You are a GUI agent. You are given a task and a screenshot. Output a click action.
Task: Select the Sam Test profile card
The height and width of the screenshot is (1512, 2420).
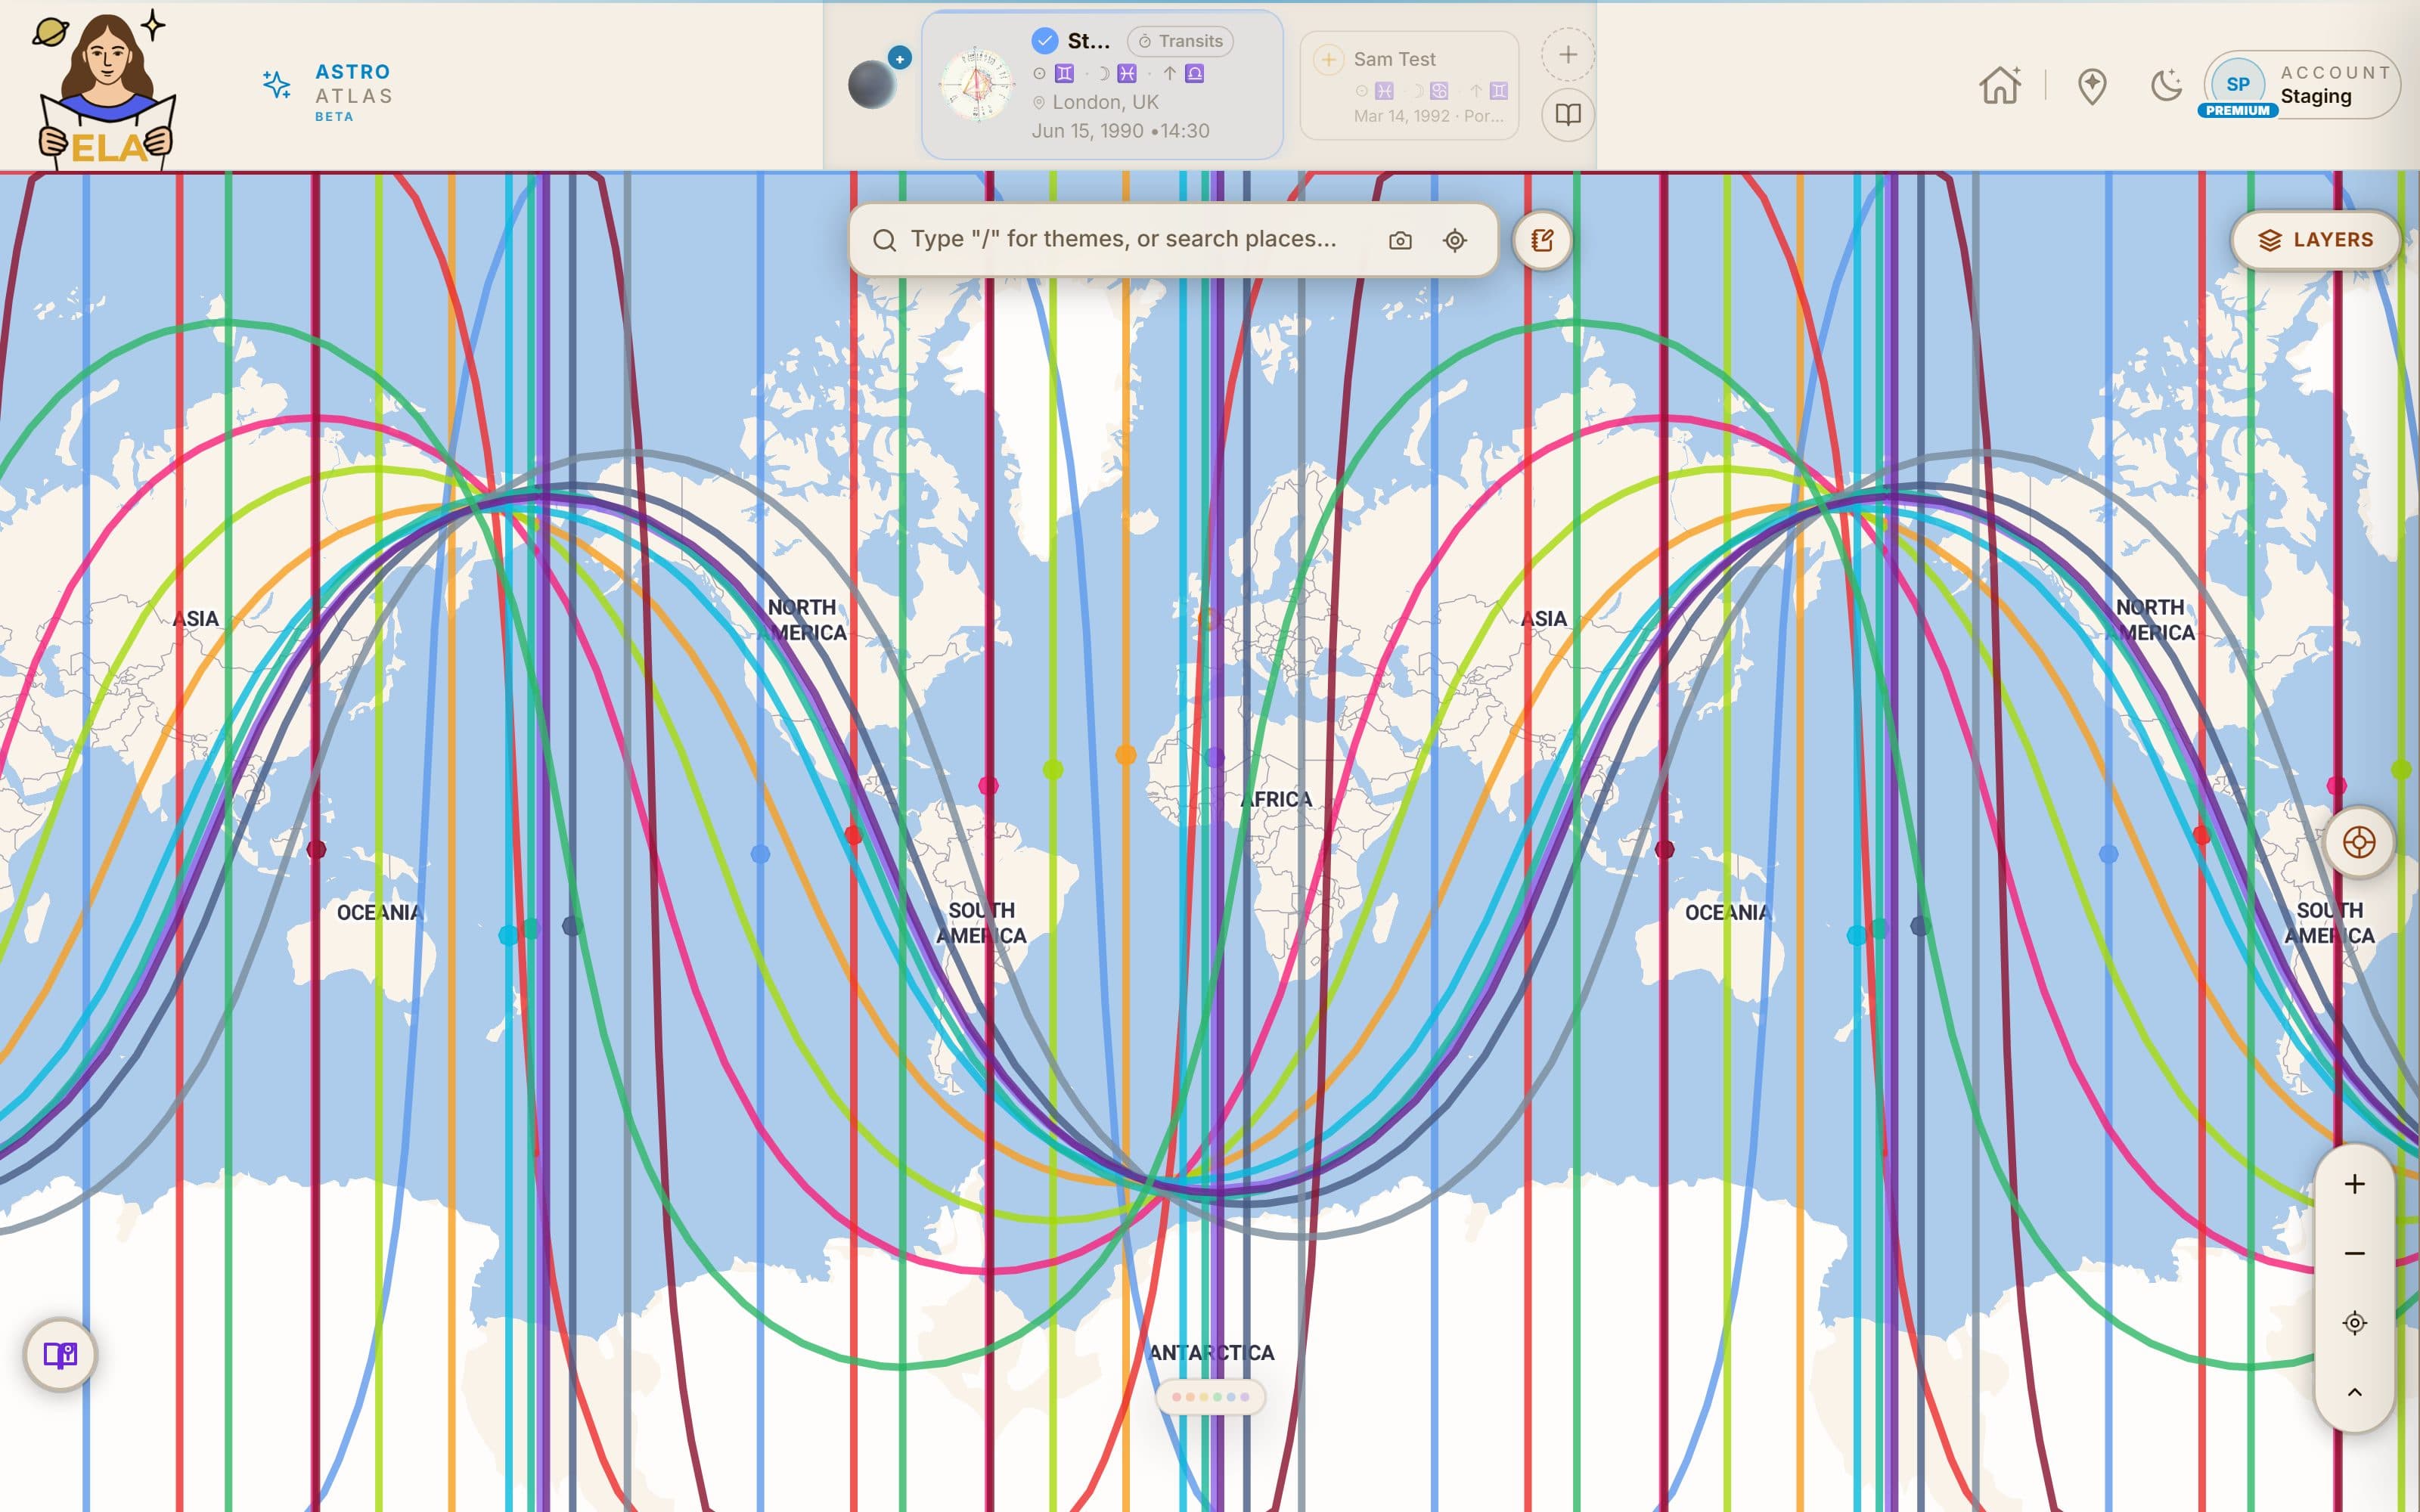click(1409, 86)
